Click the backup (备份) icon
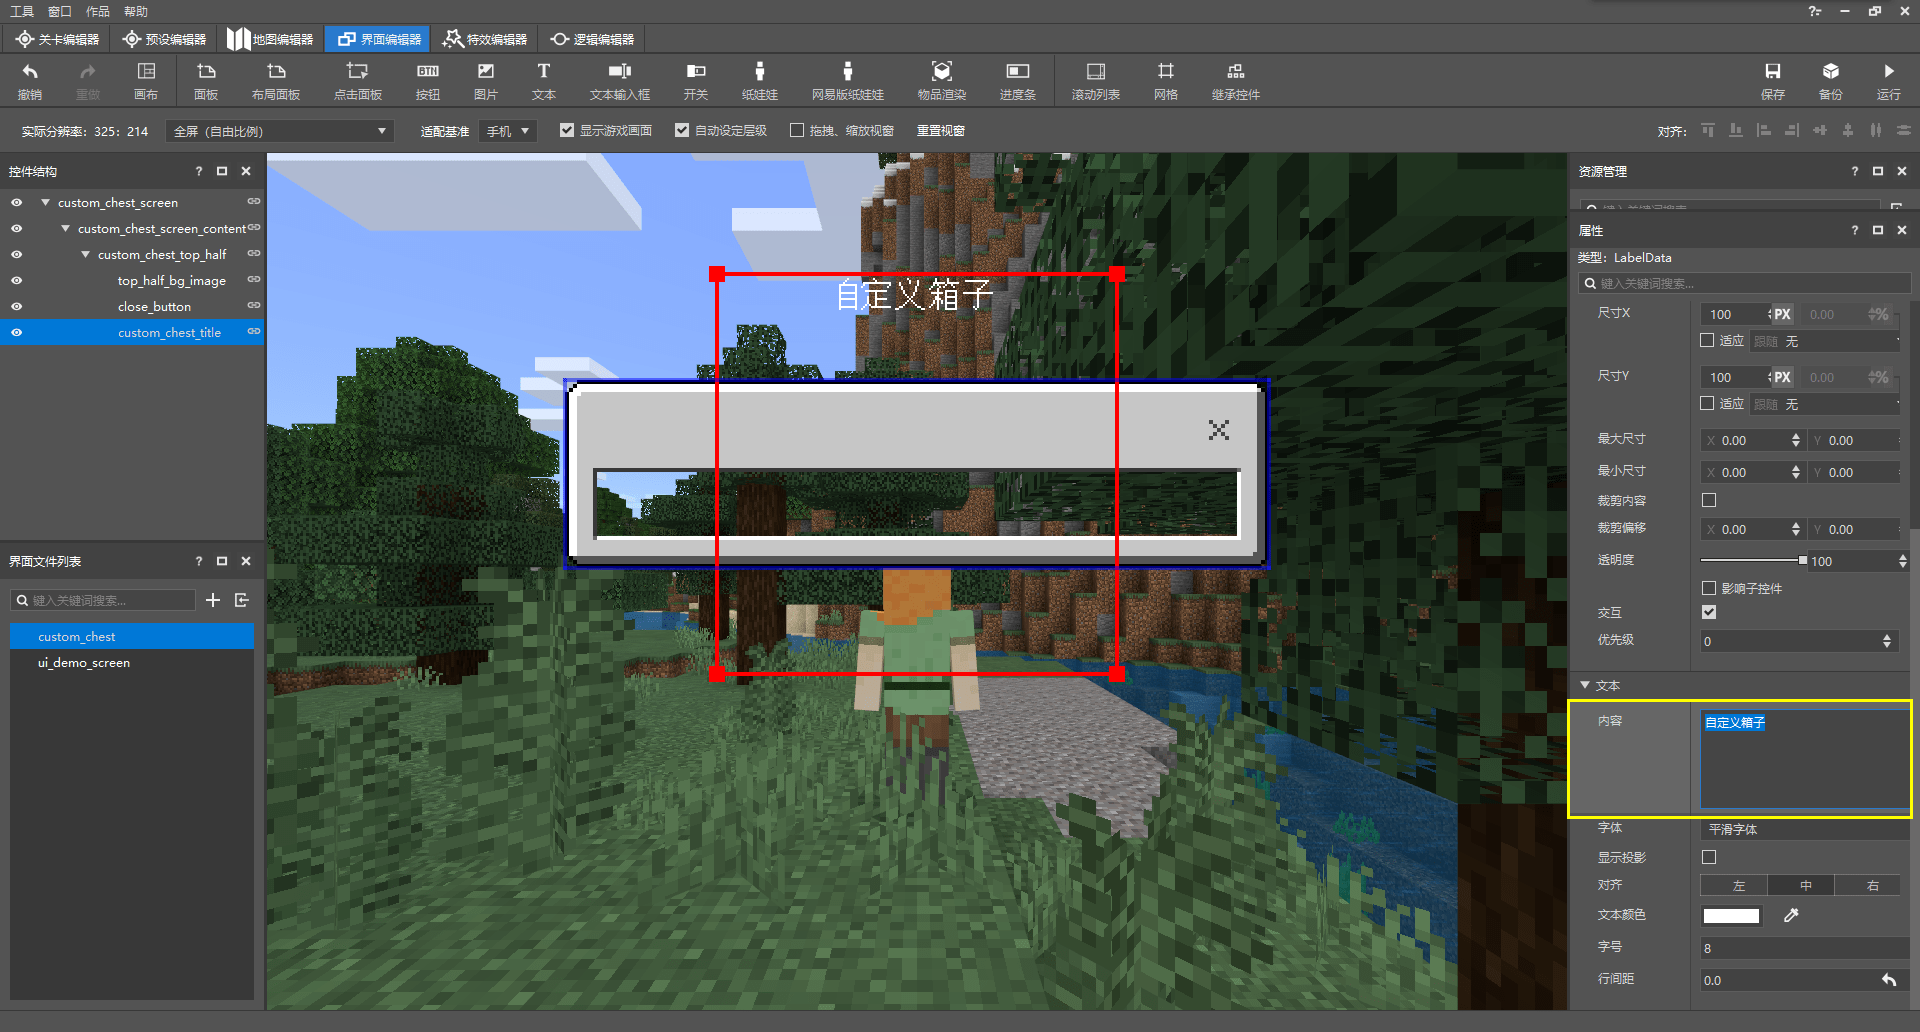 click(1831, 80)
